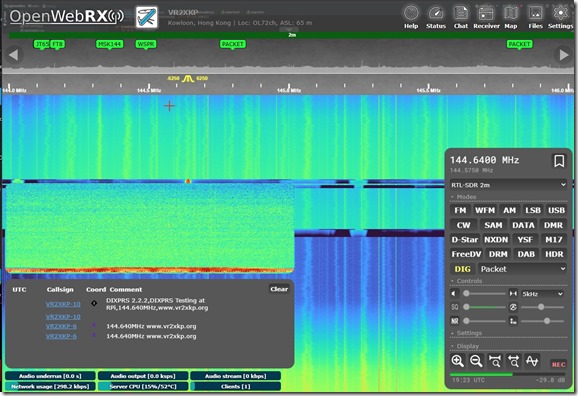Click the SQ auto-squelch button

[455, 307]
